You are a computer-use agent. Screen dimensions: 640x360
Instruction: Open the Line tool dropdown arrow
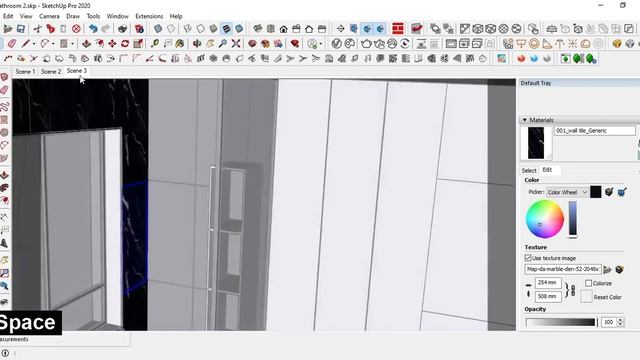[33, 44]
